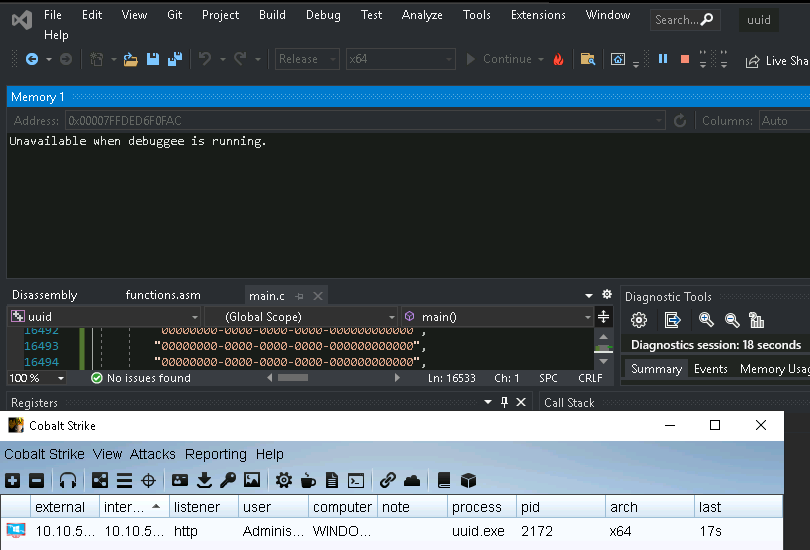Click the Undo arrow icon

[205, 59]
